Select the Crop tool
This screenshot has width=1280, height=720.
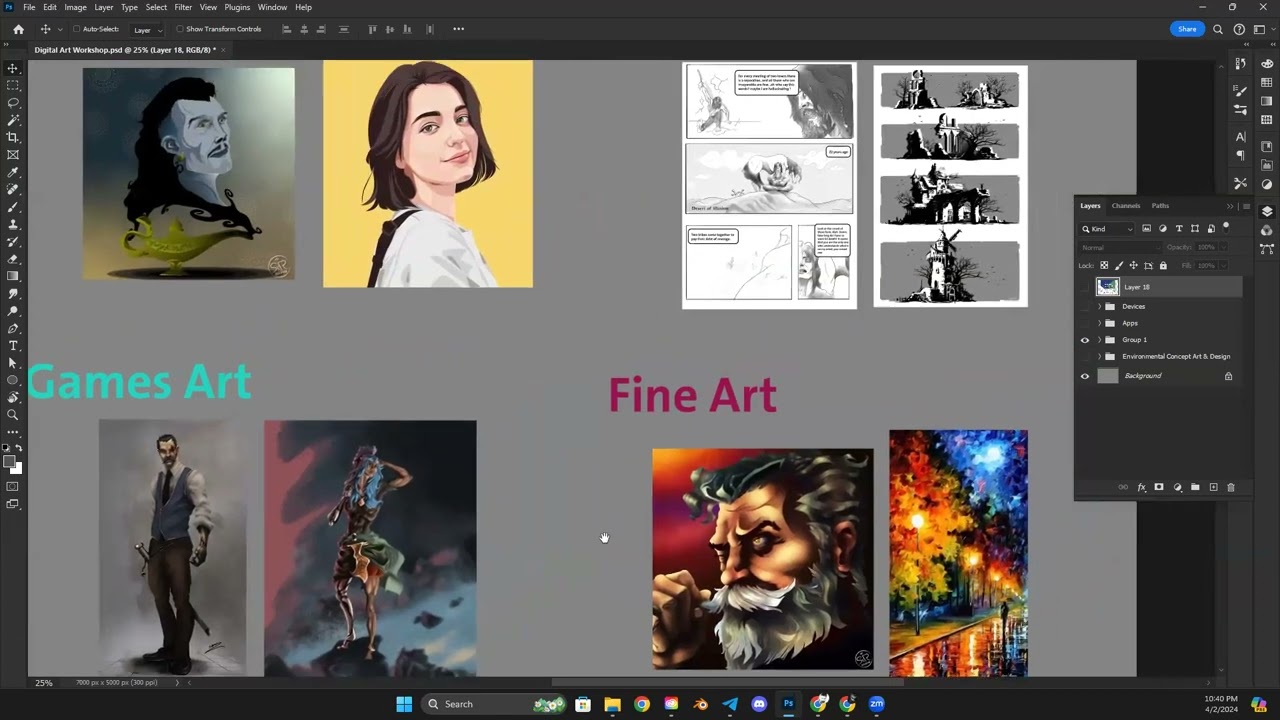click(13, 137)
